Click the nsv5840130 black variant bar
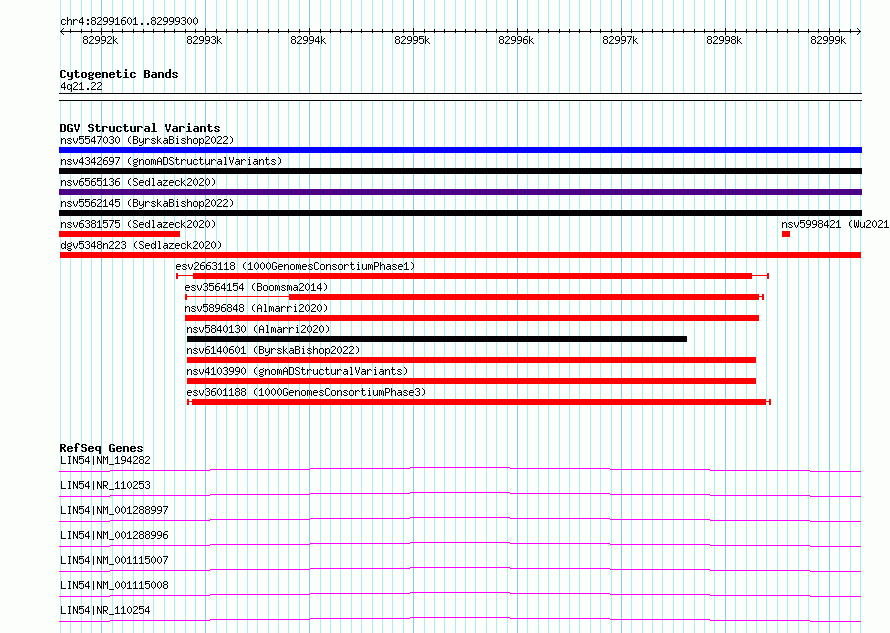Image resolution: width=890 pixels, height=633 pixels. click(437, 339)
